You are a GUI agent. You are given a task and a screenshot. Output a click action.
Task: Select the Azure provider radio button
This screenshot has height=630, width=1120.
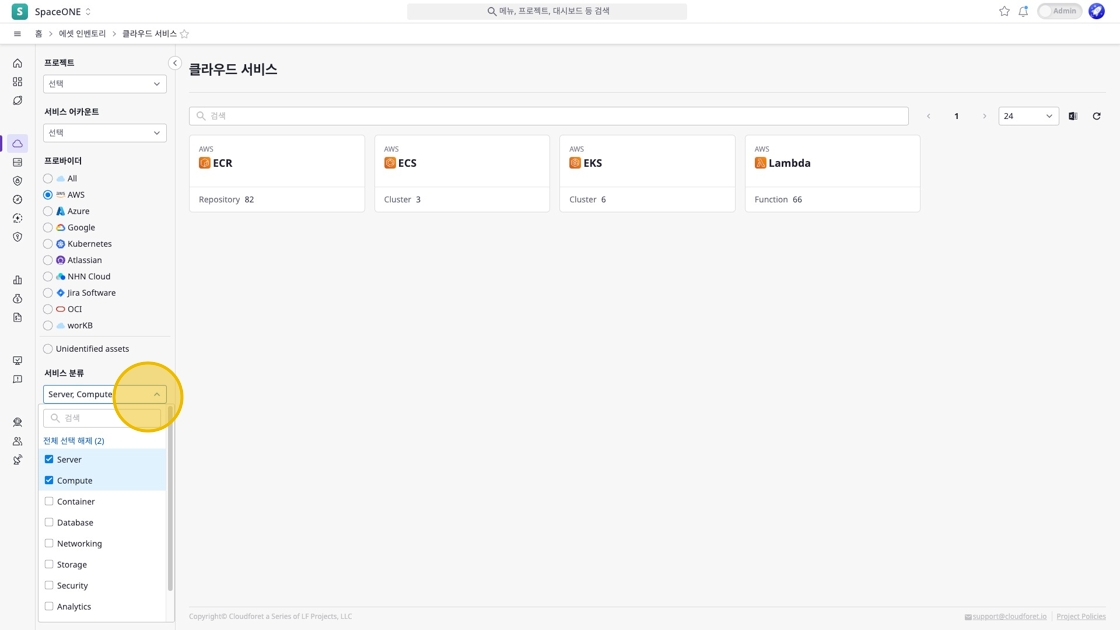(x=48, y=211)
